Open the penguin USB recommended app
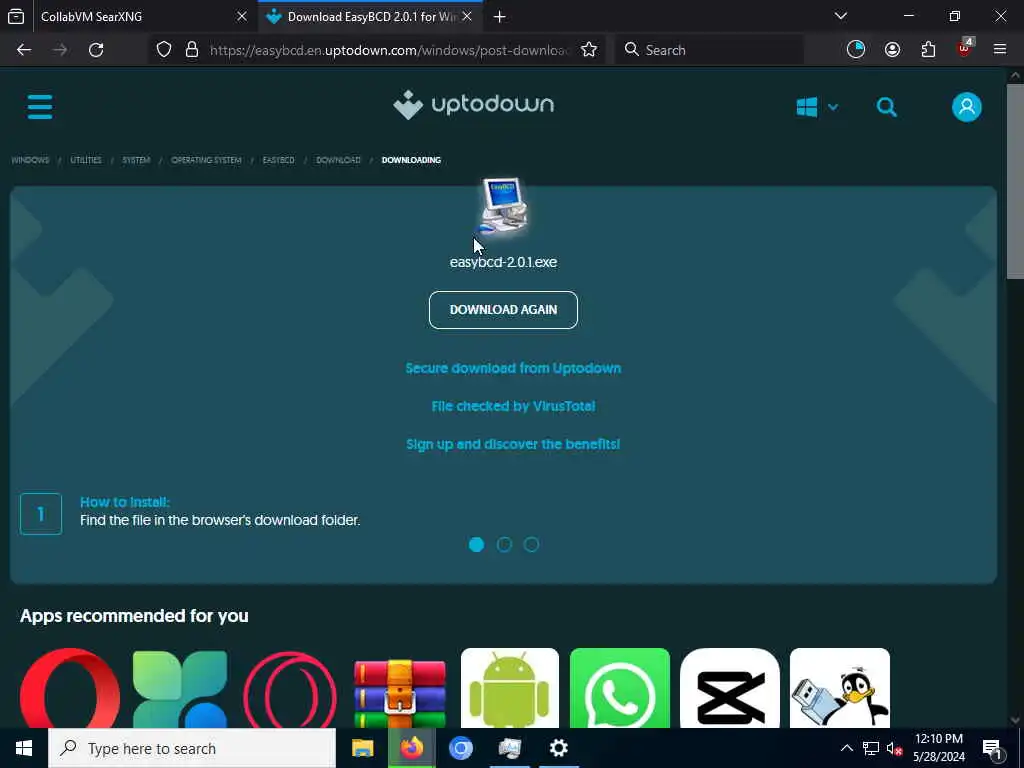 pos(840,688)
